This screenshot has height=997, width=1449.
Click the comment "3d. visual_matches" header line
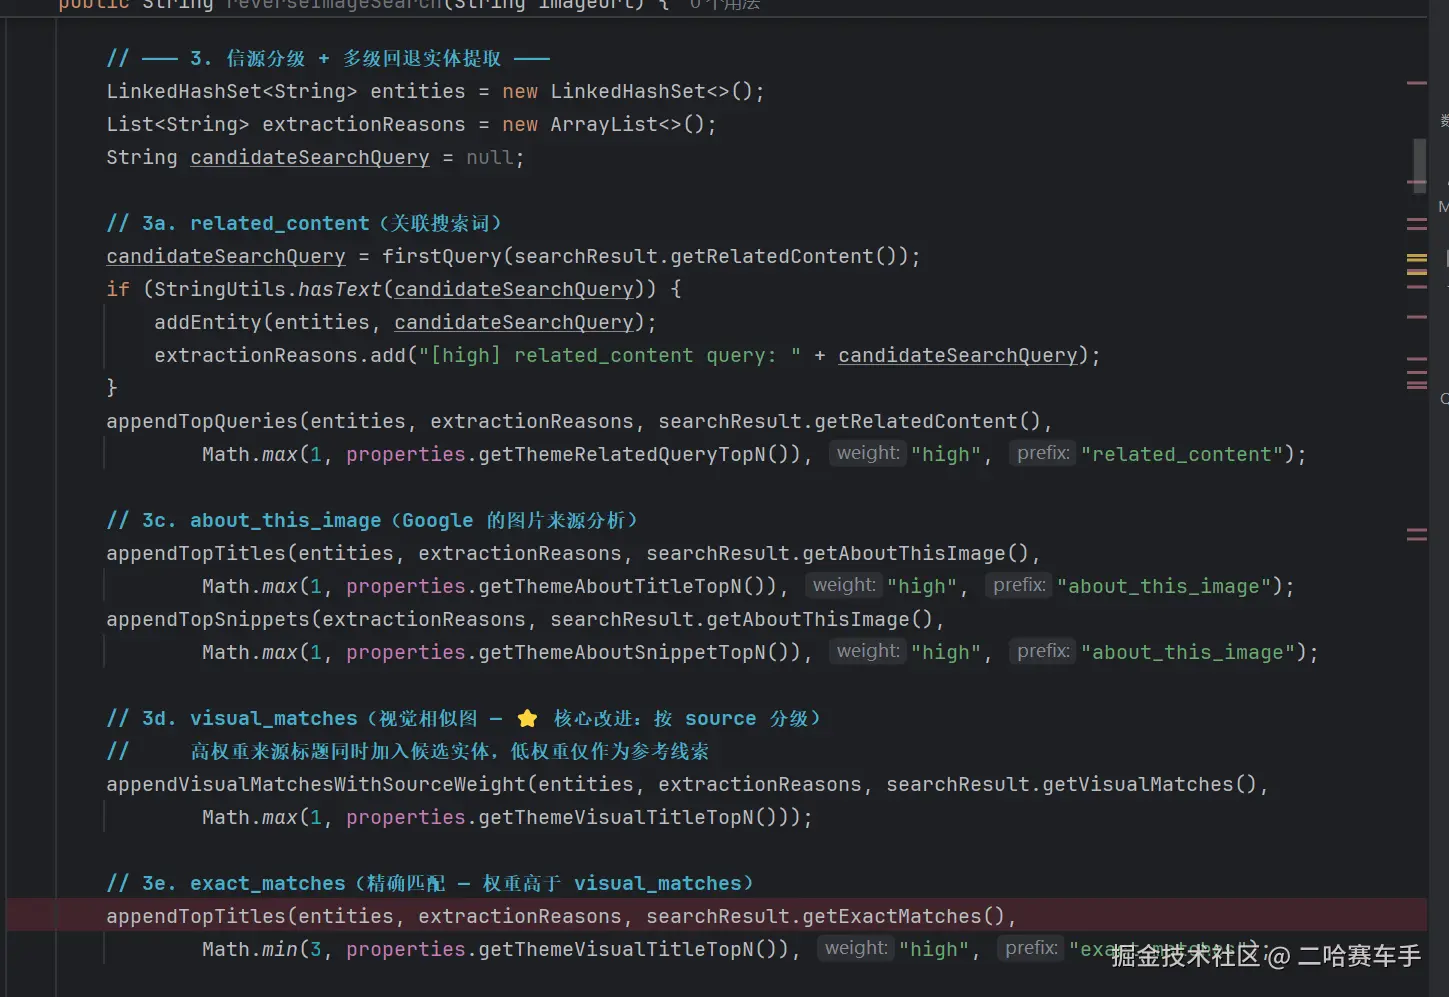pos(464,718)
